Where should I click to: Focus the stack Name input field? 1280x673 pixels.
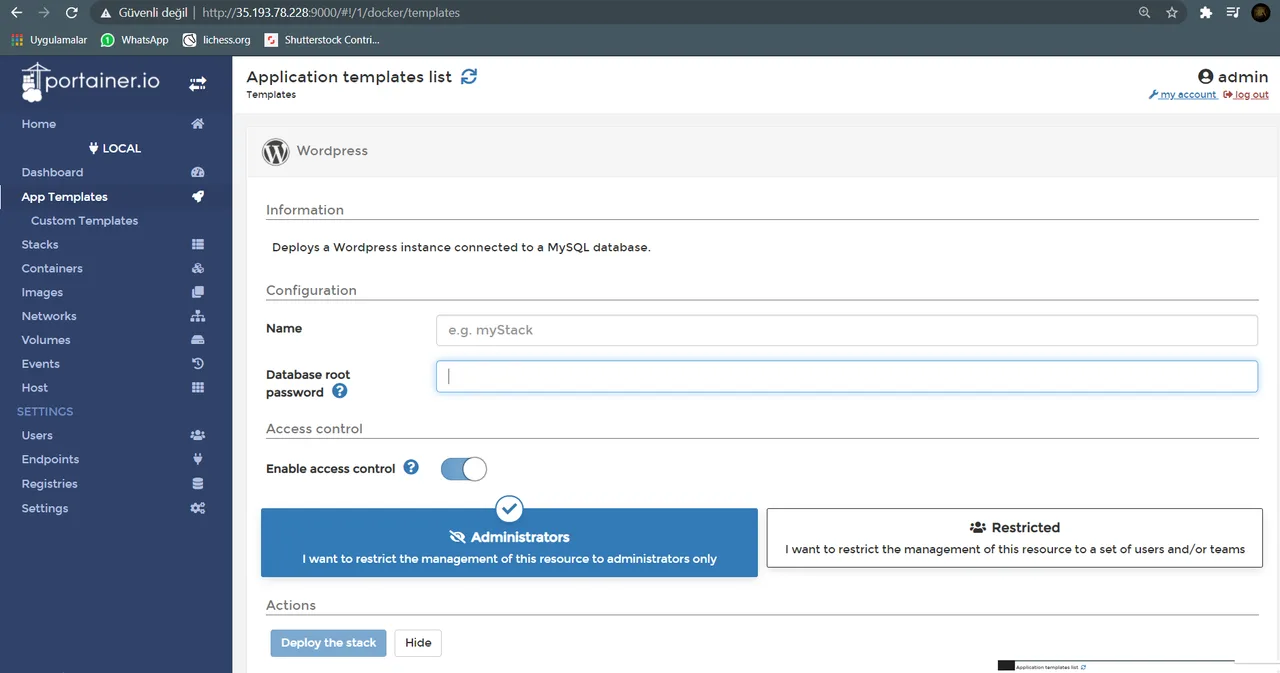847,330
